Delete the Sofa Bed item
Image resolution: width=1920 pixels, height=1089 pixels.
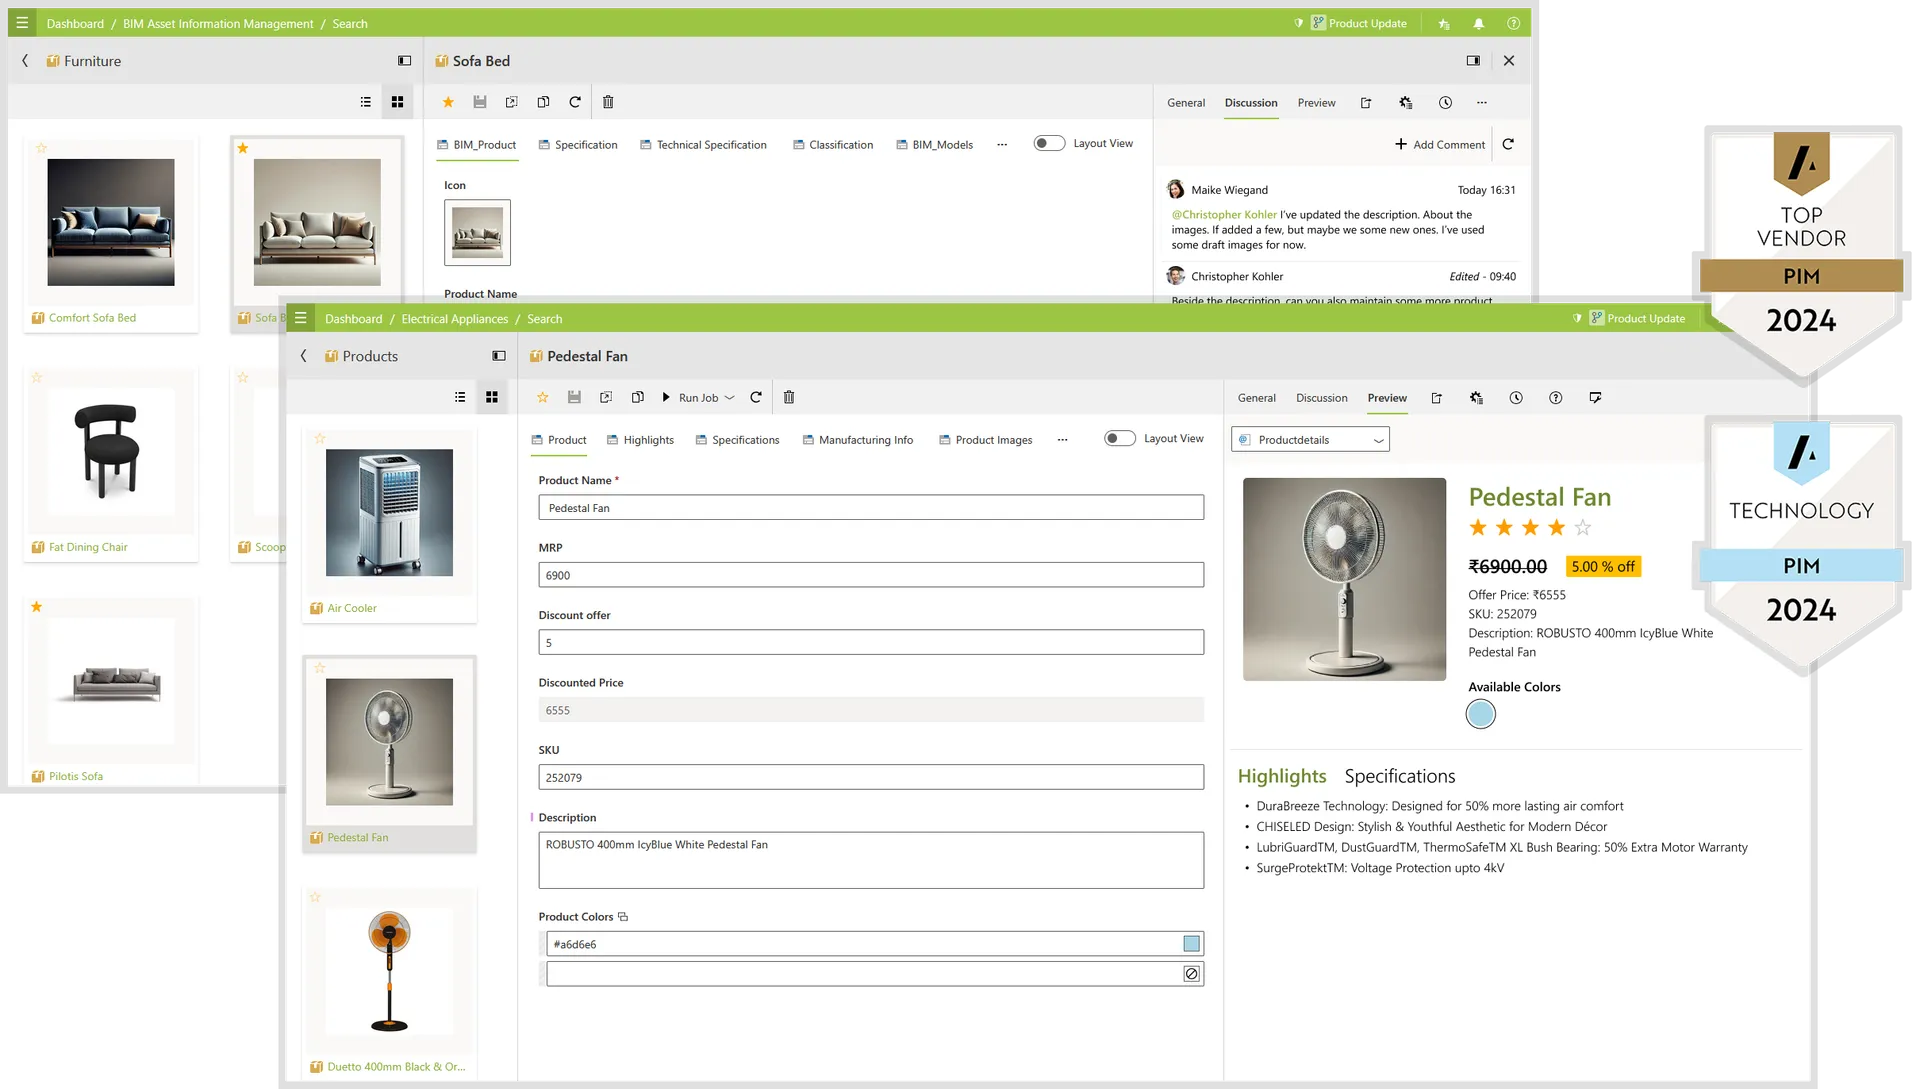[x=608, y=102]
